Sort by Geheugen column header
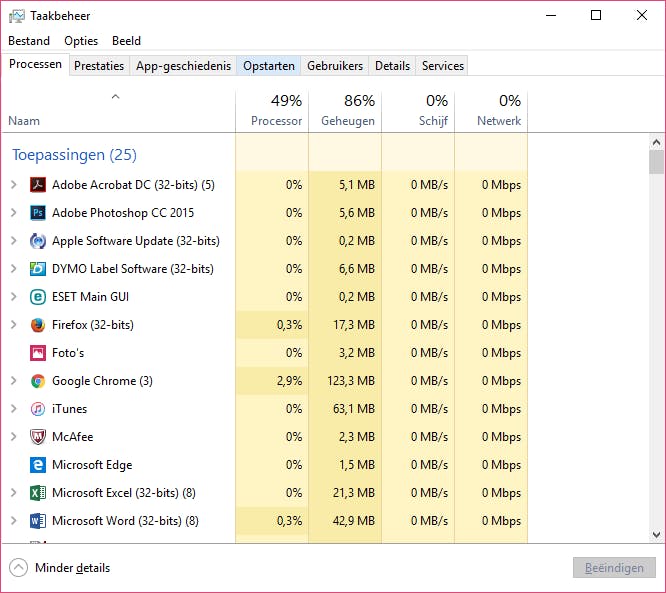The image size is (666, 593). (345, 111)
